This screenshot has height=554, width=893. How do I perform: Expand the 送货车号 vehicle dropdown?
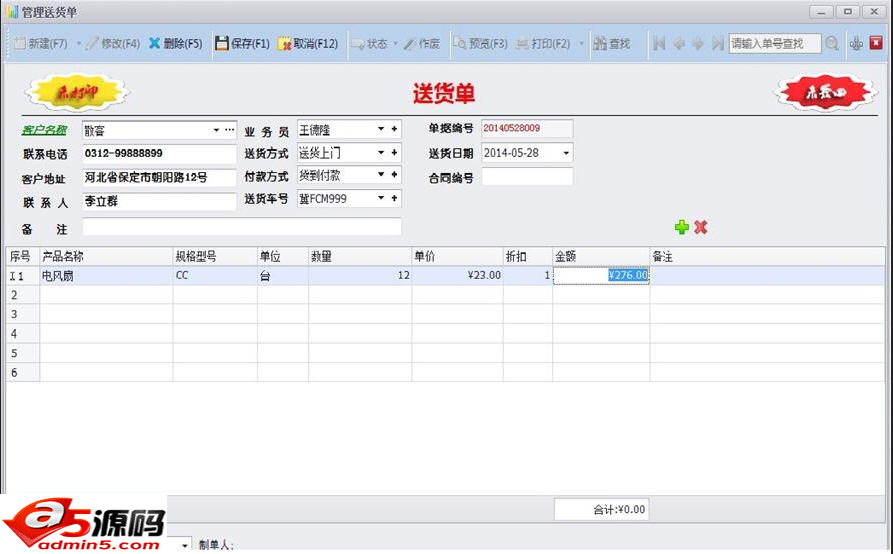point(381,198)
